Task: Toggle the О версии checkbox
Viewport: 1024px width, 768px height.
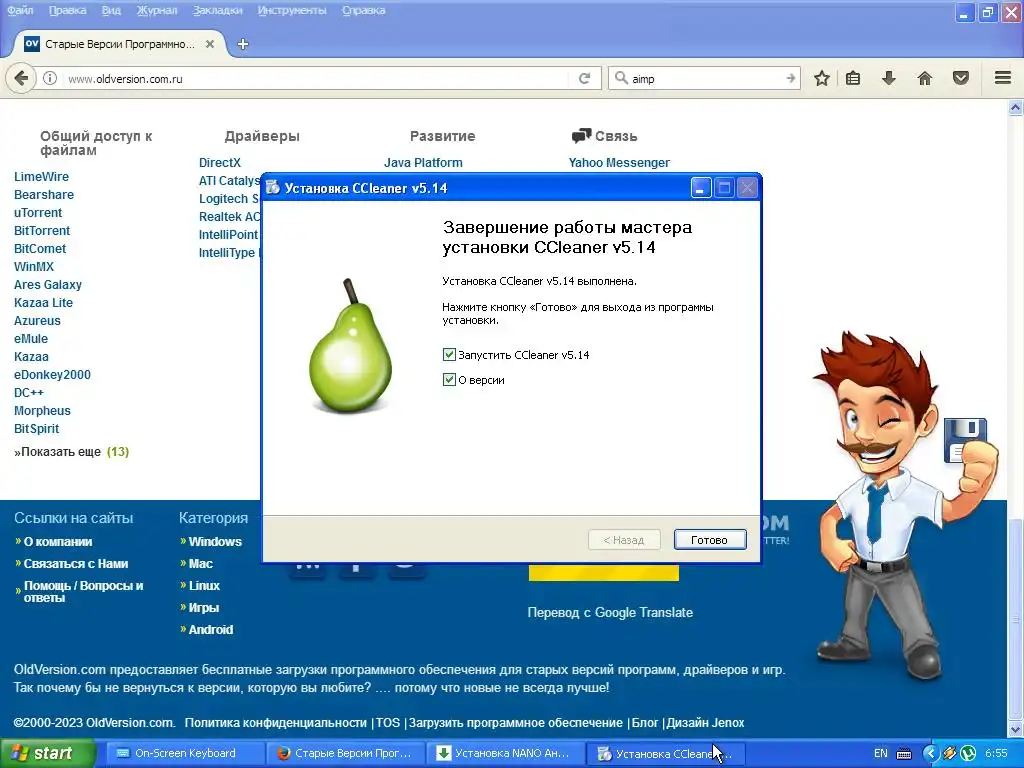Action: pyautogui.click(x=449, y=379)
